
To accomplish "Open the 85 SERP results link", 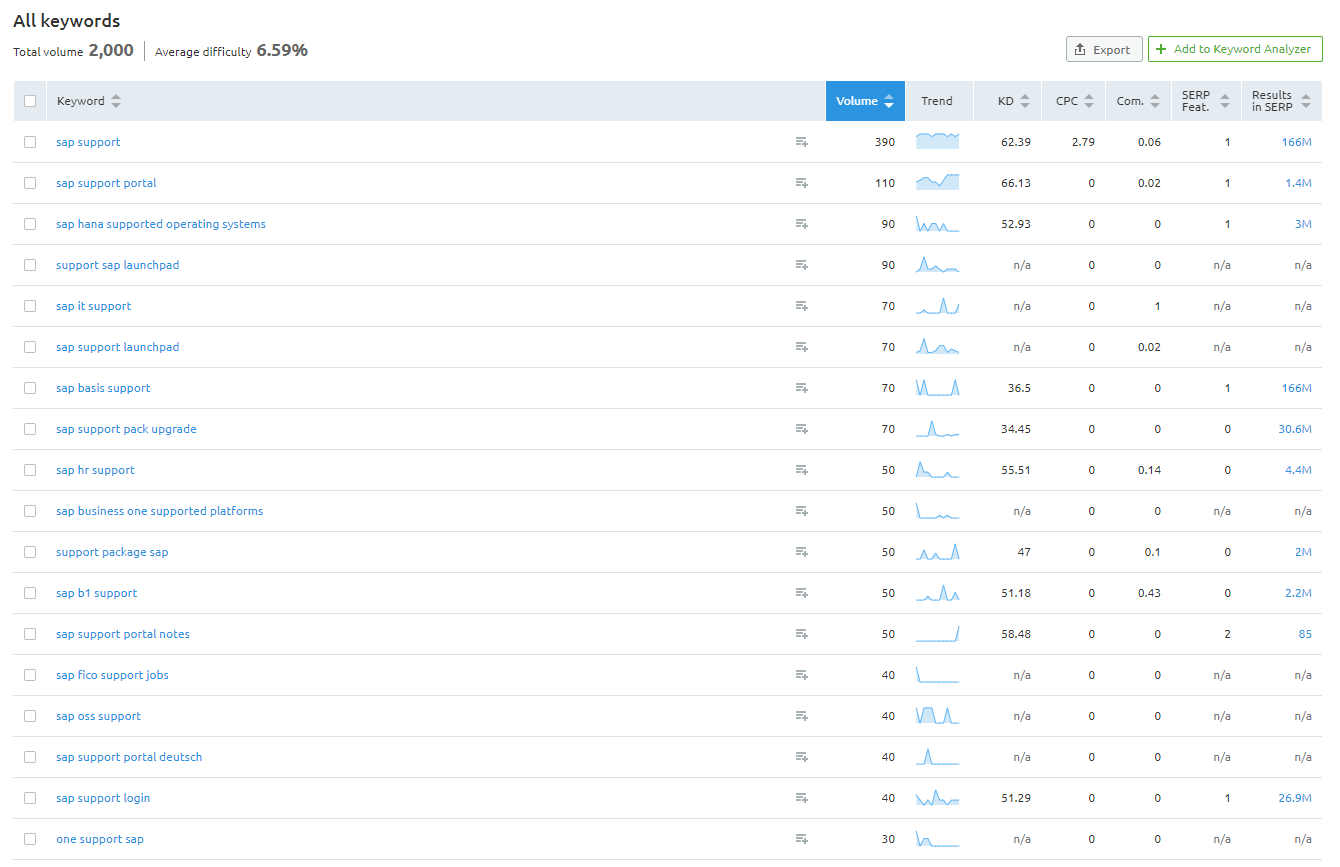I will pos(1305,634).
